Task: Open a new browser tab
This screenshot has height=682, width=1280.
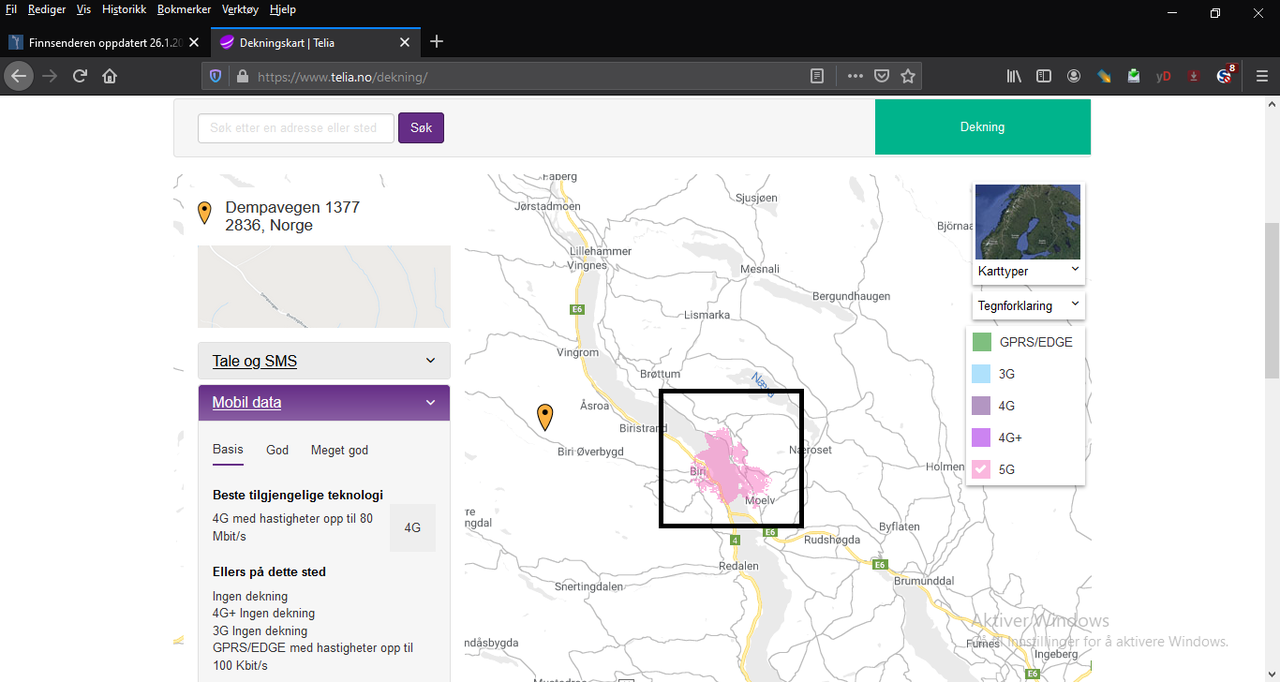Action: point(436,42)
